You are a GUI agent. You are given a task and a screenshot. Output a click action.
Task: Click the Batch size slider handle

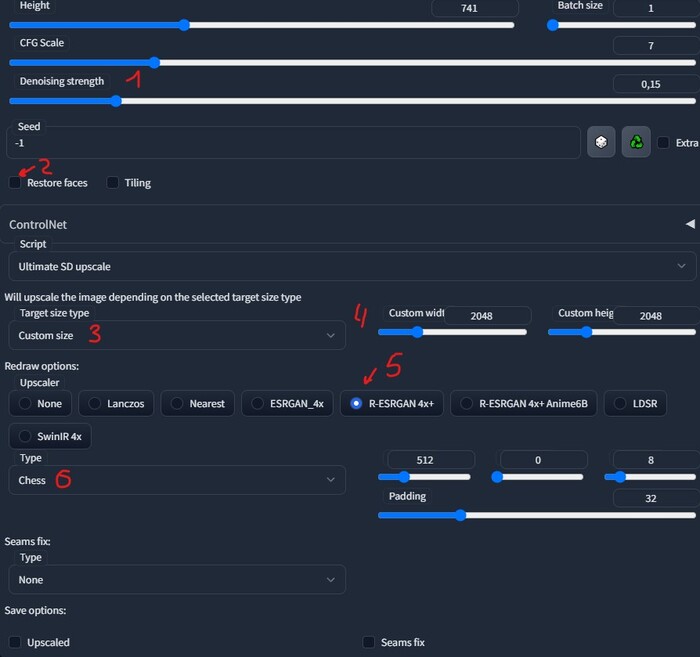553,25
